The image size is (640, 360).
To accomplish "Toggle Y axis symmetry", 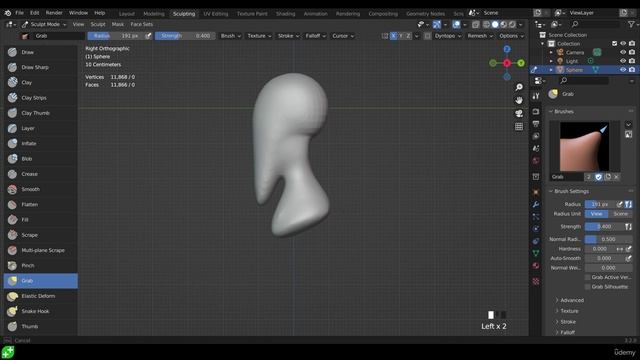I will 401,36.
